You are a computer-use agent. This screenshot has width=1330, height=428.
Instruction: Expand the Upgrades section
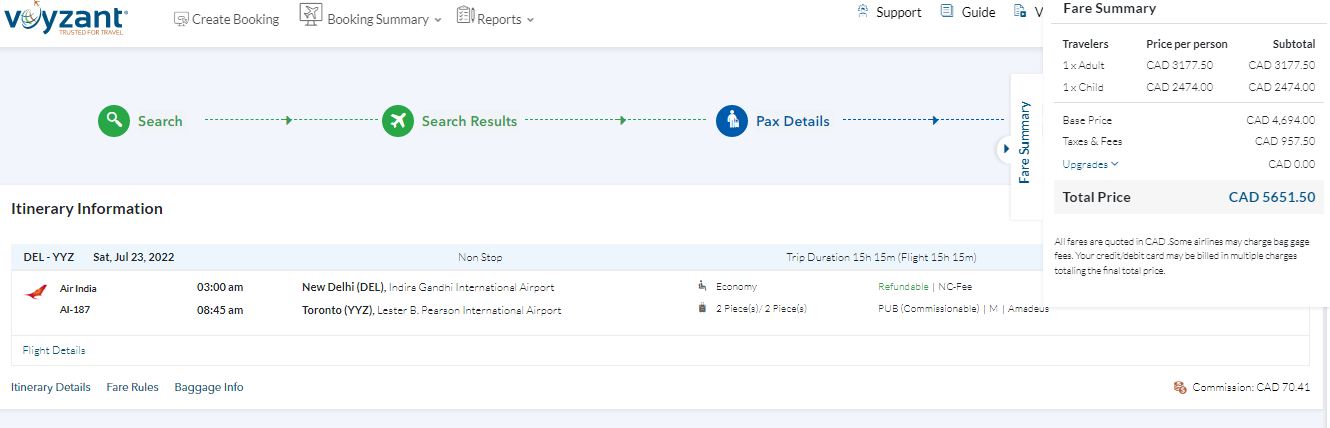1090,164
